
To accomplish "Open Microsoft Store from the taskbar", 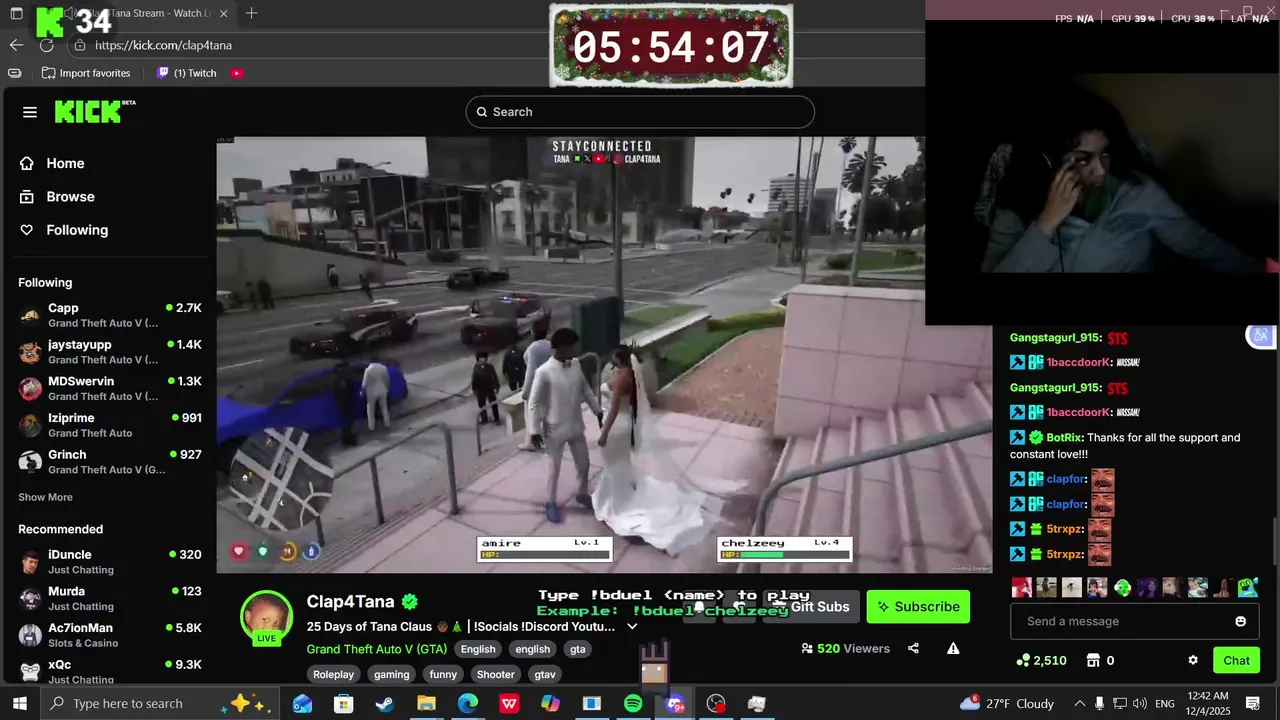I will [x=343, y=704].
